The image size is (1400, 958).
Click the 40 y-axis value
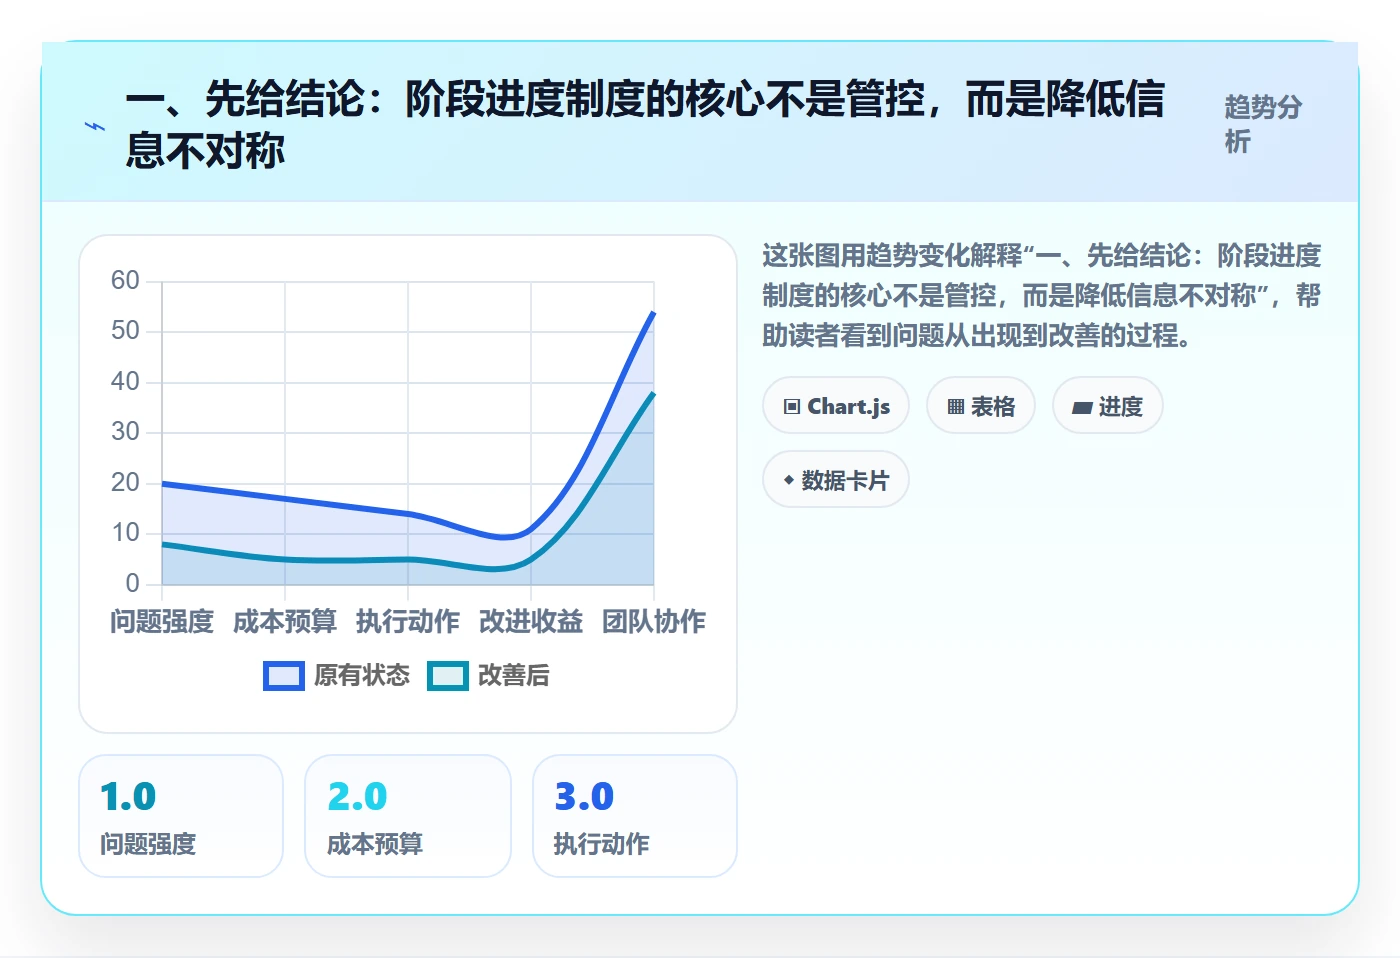pos(125,381)
